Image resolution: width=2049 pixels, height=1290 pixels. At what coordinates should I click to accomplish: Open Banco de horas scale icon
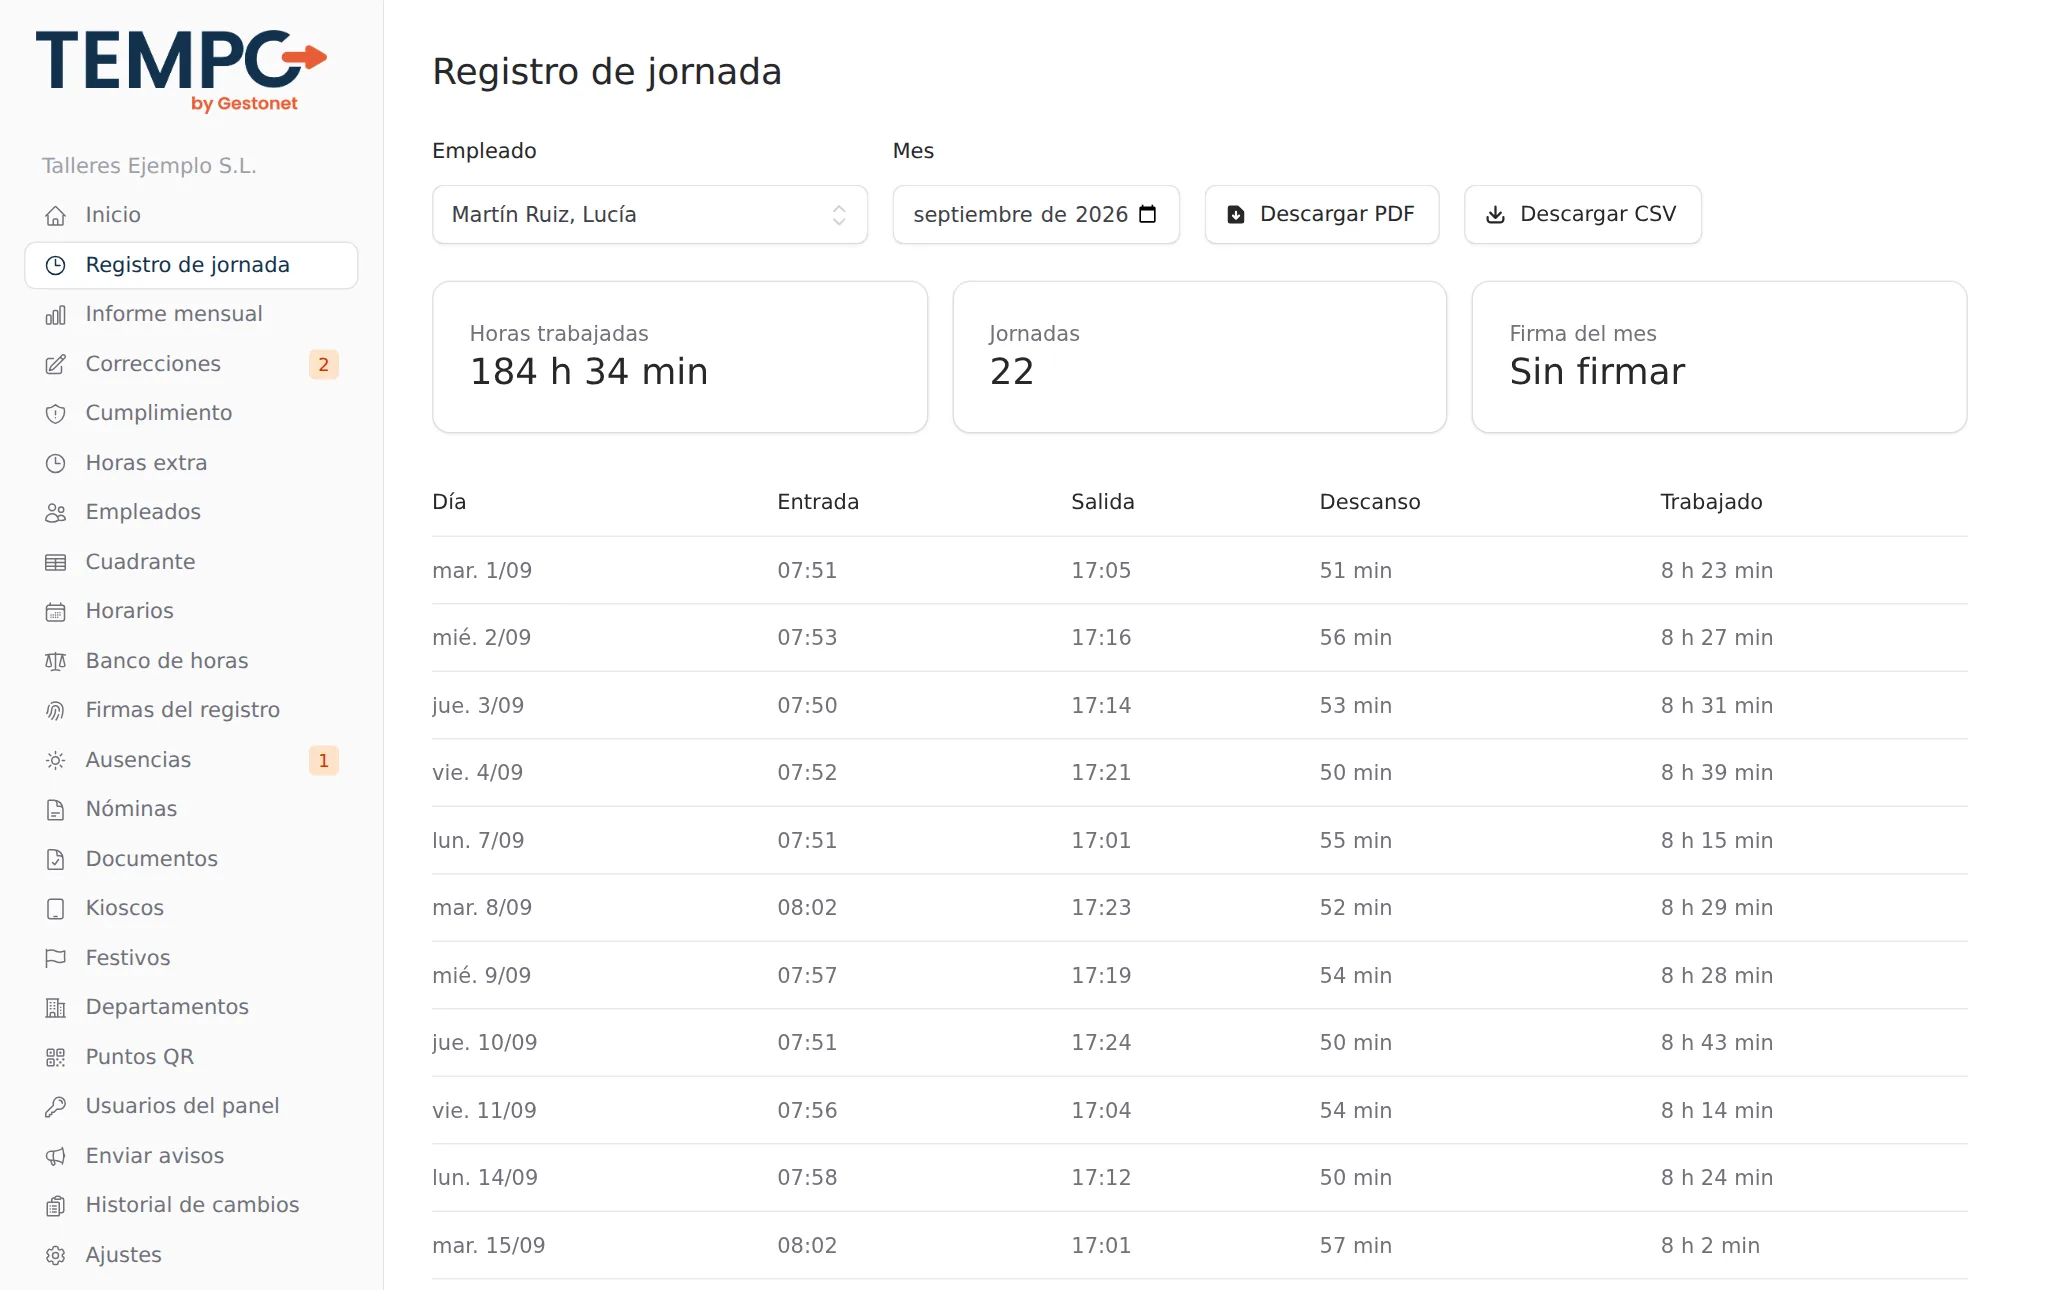pyautogui.click(x=56, y=661)
